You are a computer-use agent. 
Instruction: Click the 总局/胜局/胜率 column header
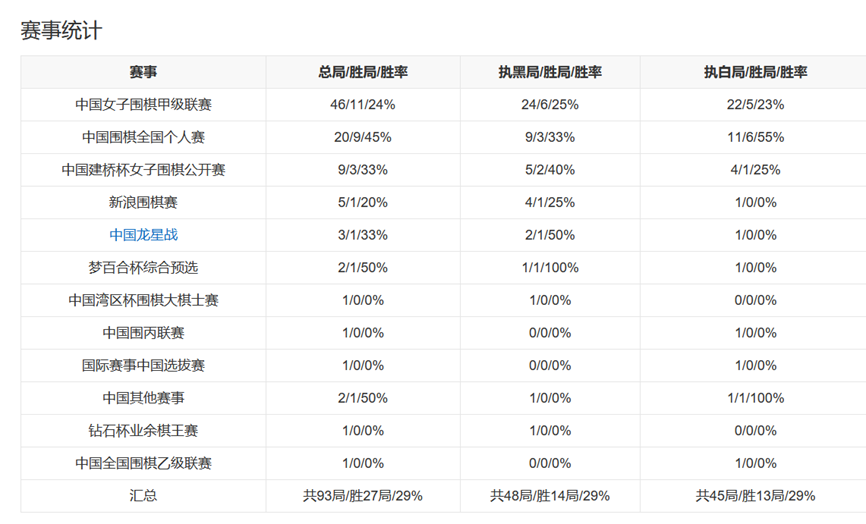pyautogui.click(x=363, y=72)
